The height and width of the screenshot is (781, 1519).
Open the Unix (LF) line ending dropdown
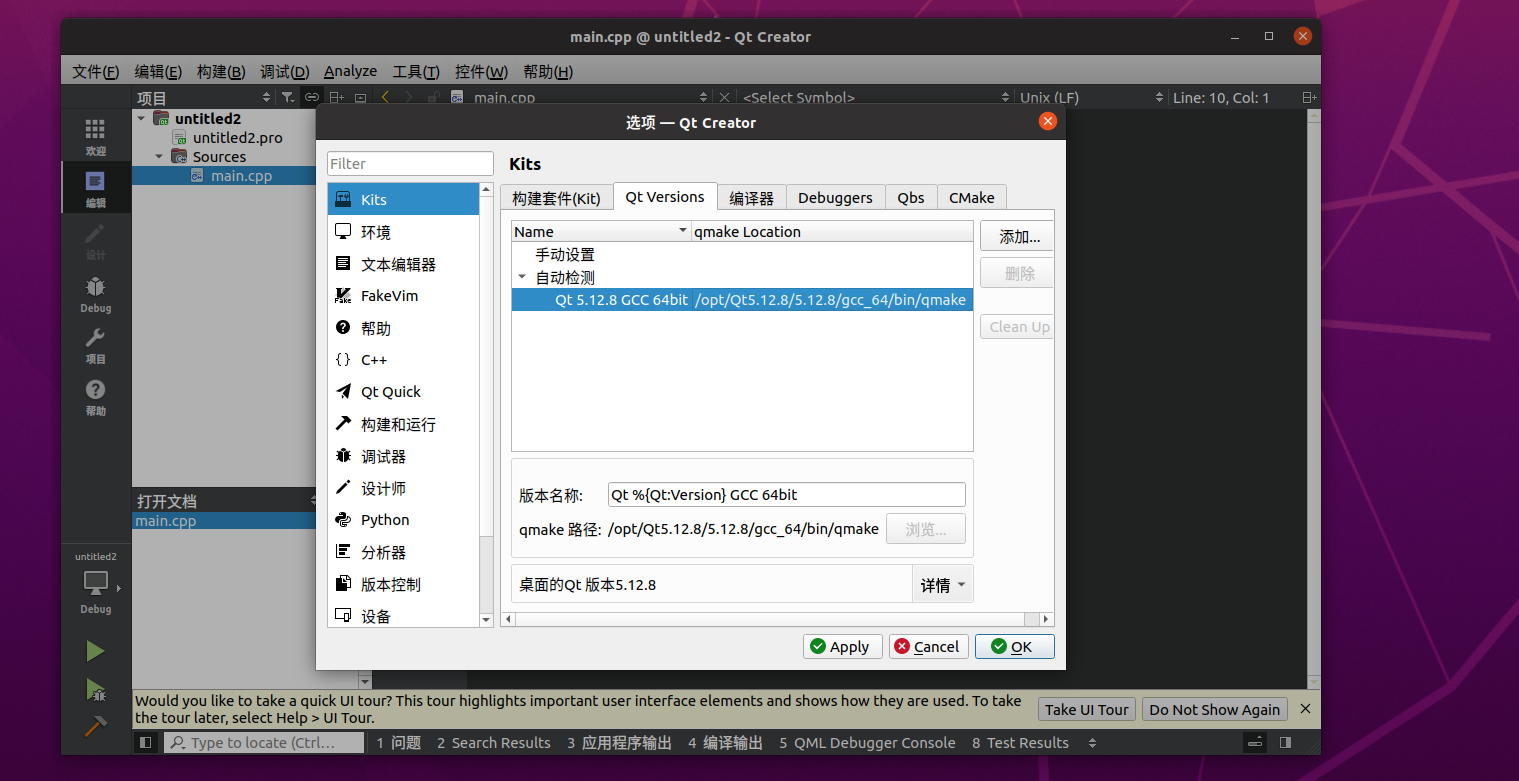click(x=1092, y=97)
